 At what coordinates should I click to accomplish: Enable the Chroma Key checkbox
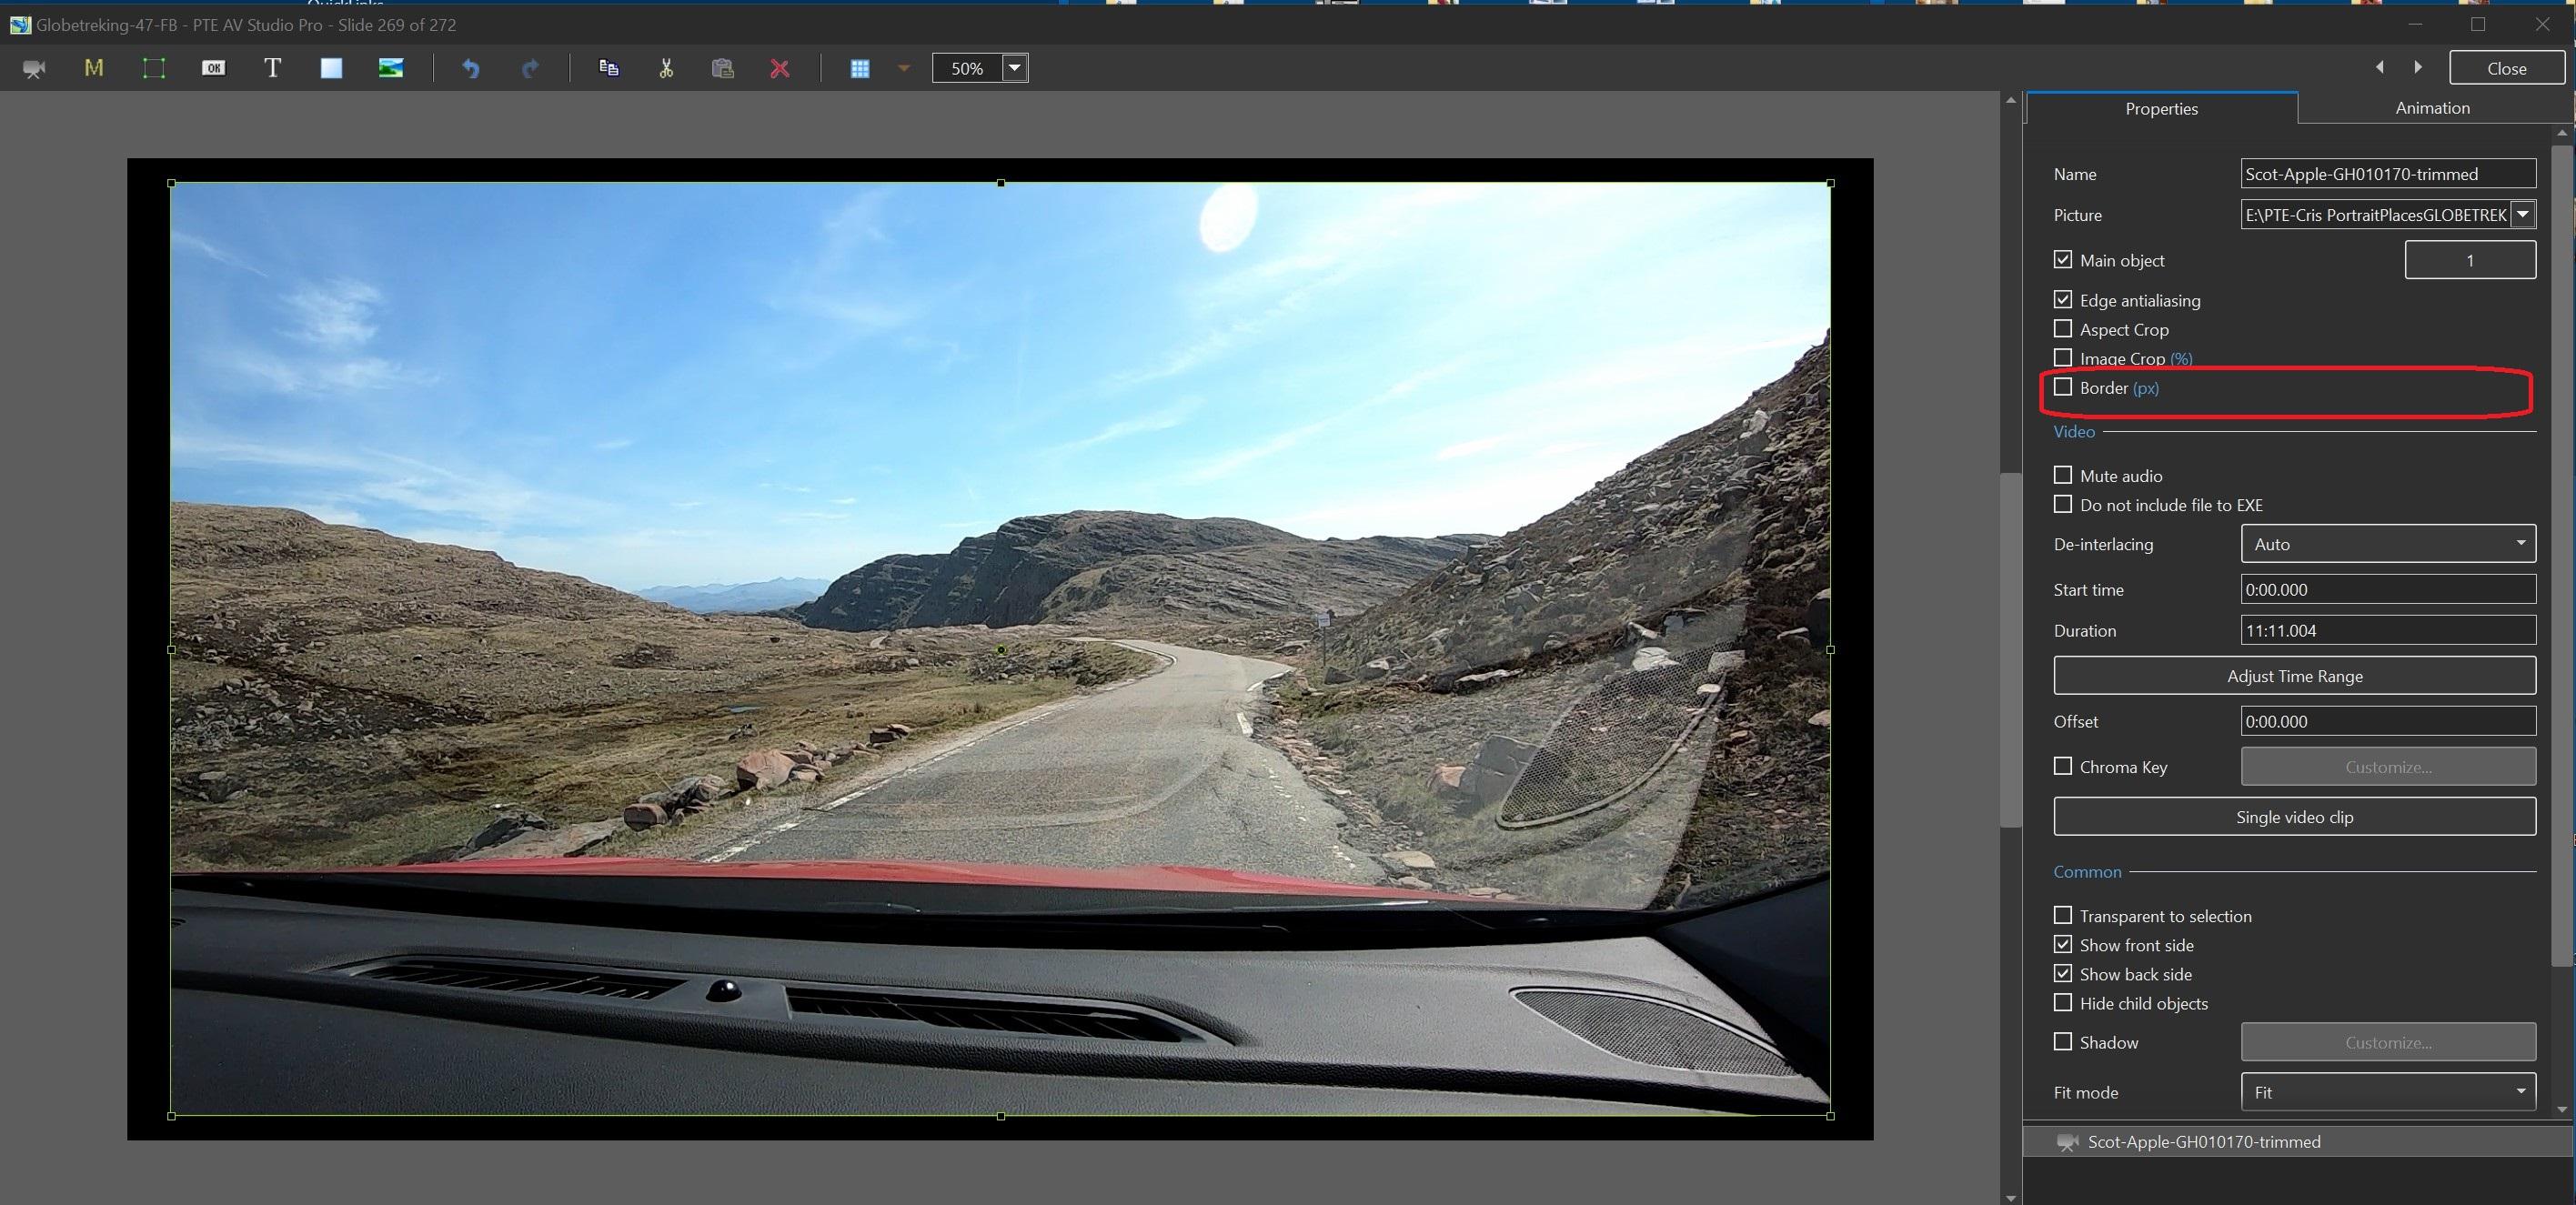click(x=2063, y=765)
